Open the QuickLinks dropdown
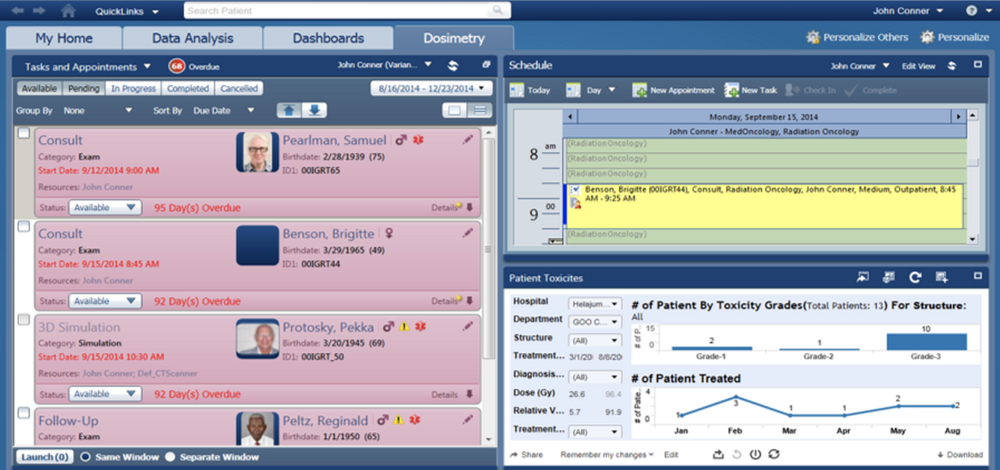Image resolution: width=1000 pixels, height=470 pixels. point(127,11)
